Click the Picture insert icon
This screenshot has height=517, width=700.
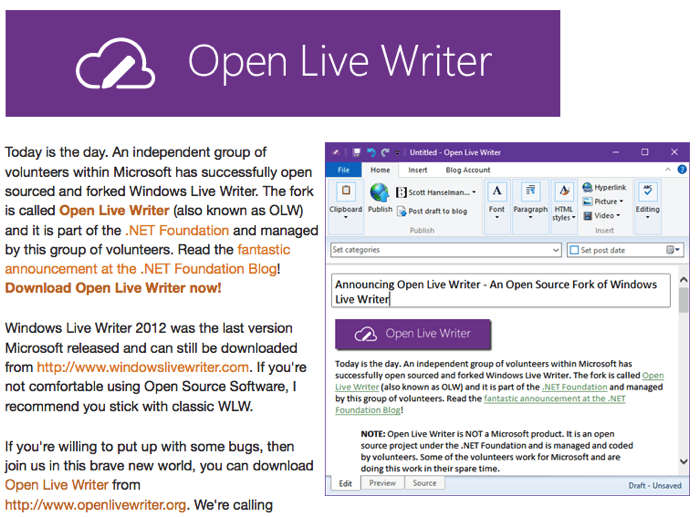pyautogui.click(x=588, y=202)
